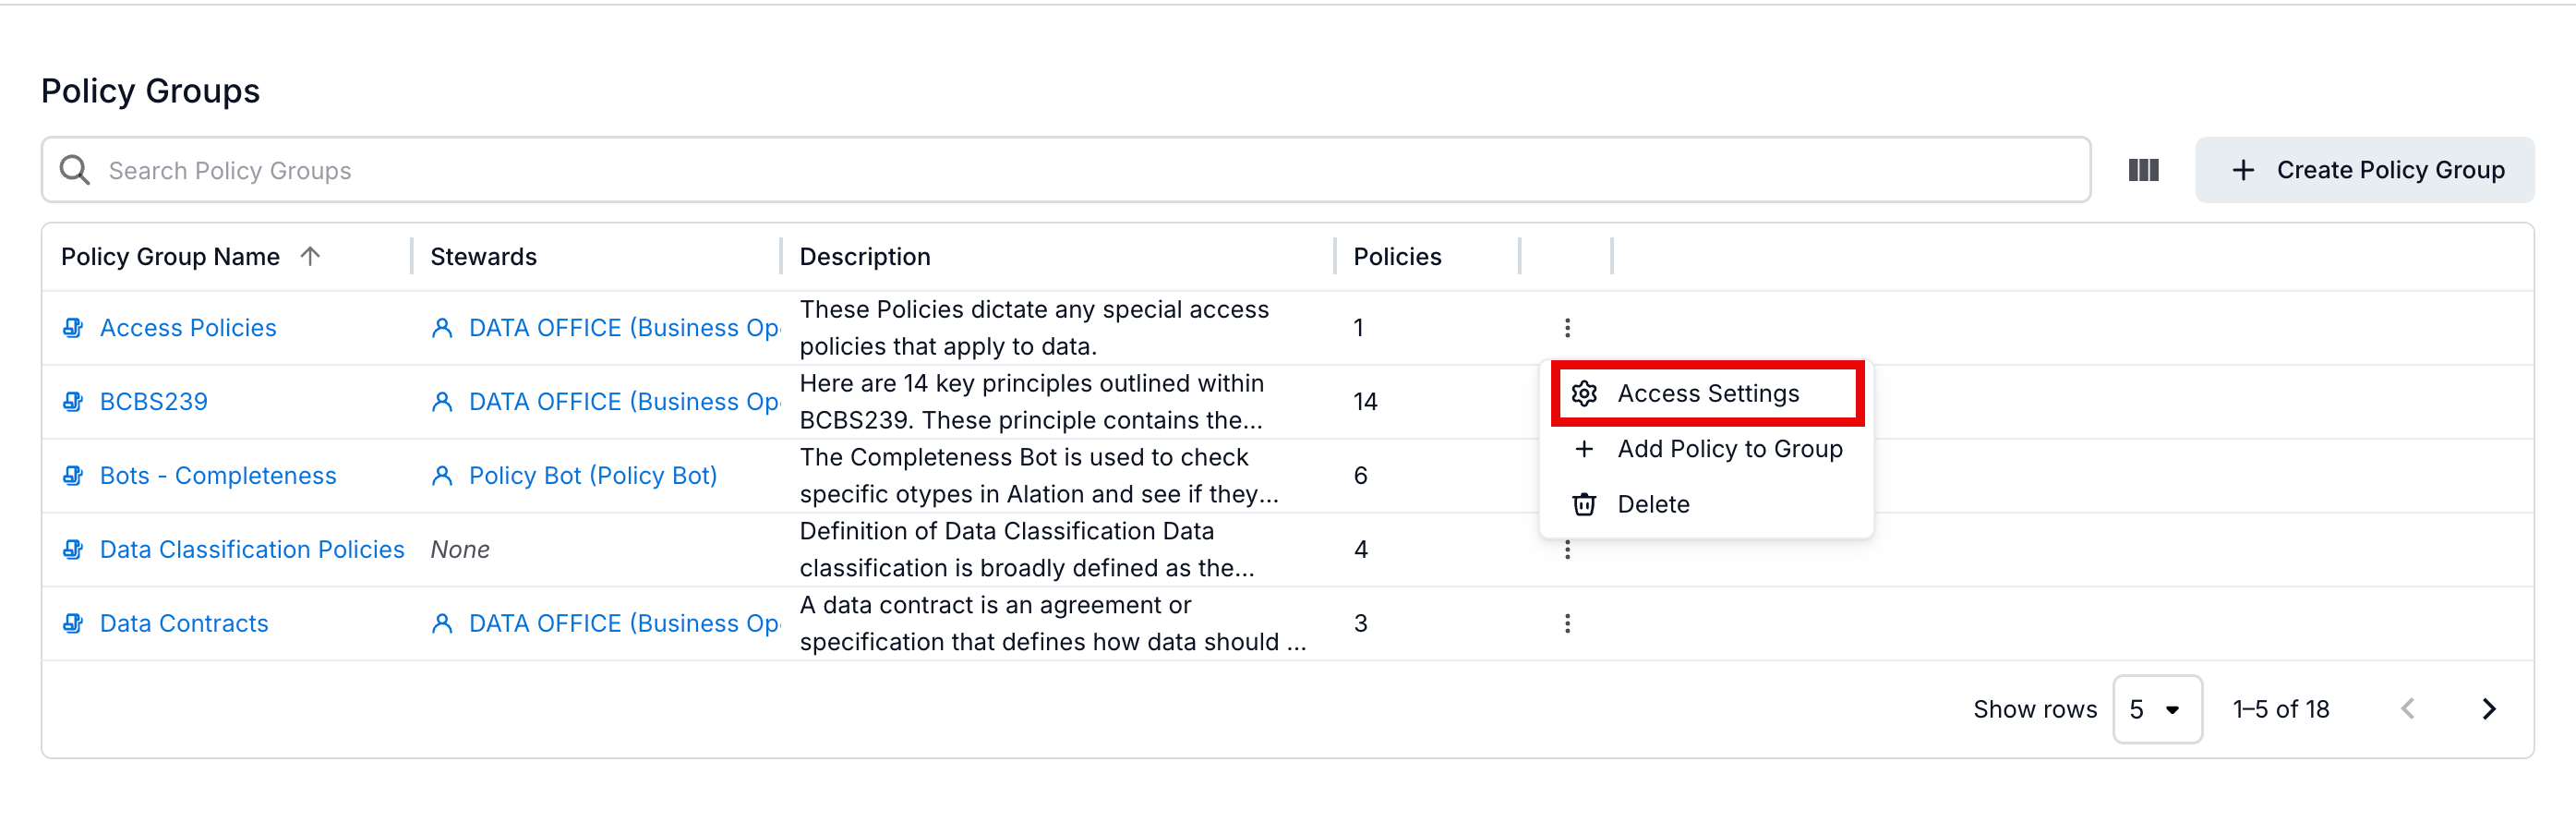Screen dimensions: 2576x822
Task: Click the trash icon beside Delete
Action: pyautogui.click(x=1585, y=504)
